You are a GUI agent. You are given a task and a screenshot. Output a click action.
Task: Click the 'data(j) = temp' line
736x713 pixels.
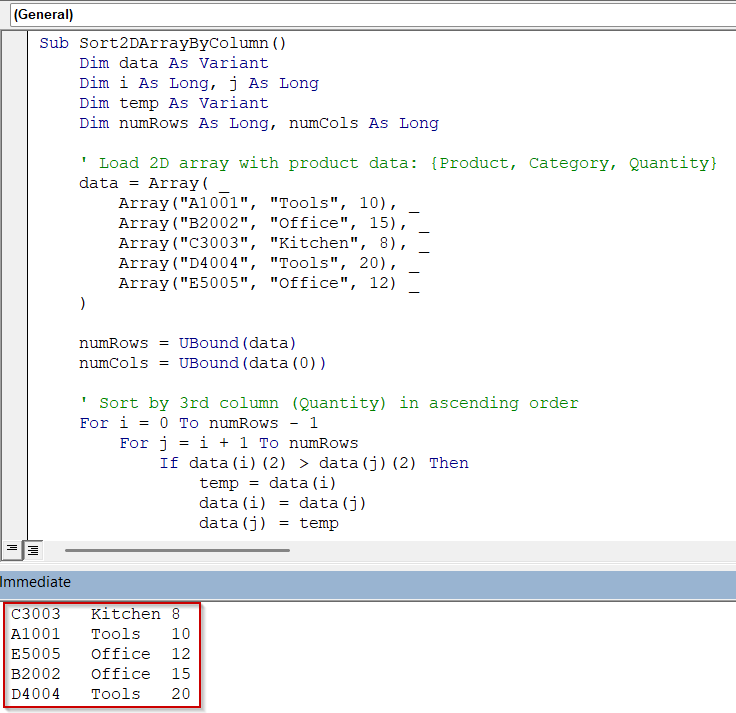click(268, 523)
